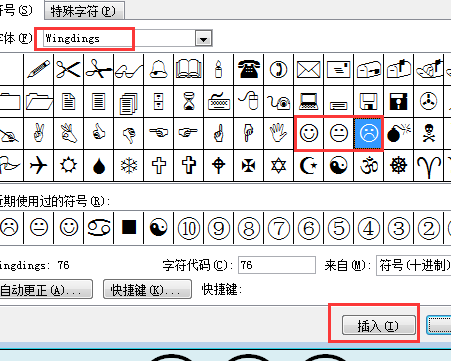Select the open raised hand symbol
Screen dimensions: 451x361
pyautogui.click(x=279, y=133)
